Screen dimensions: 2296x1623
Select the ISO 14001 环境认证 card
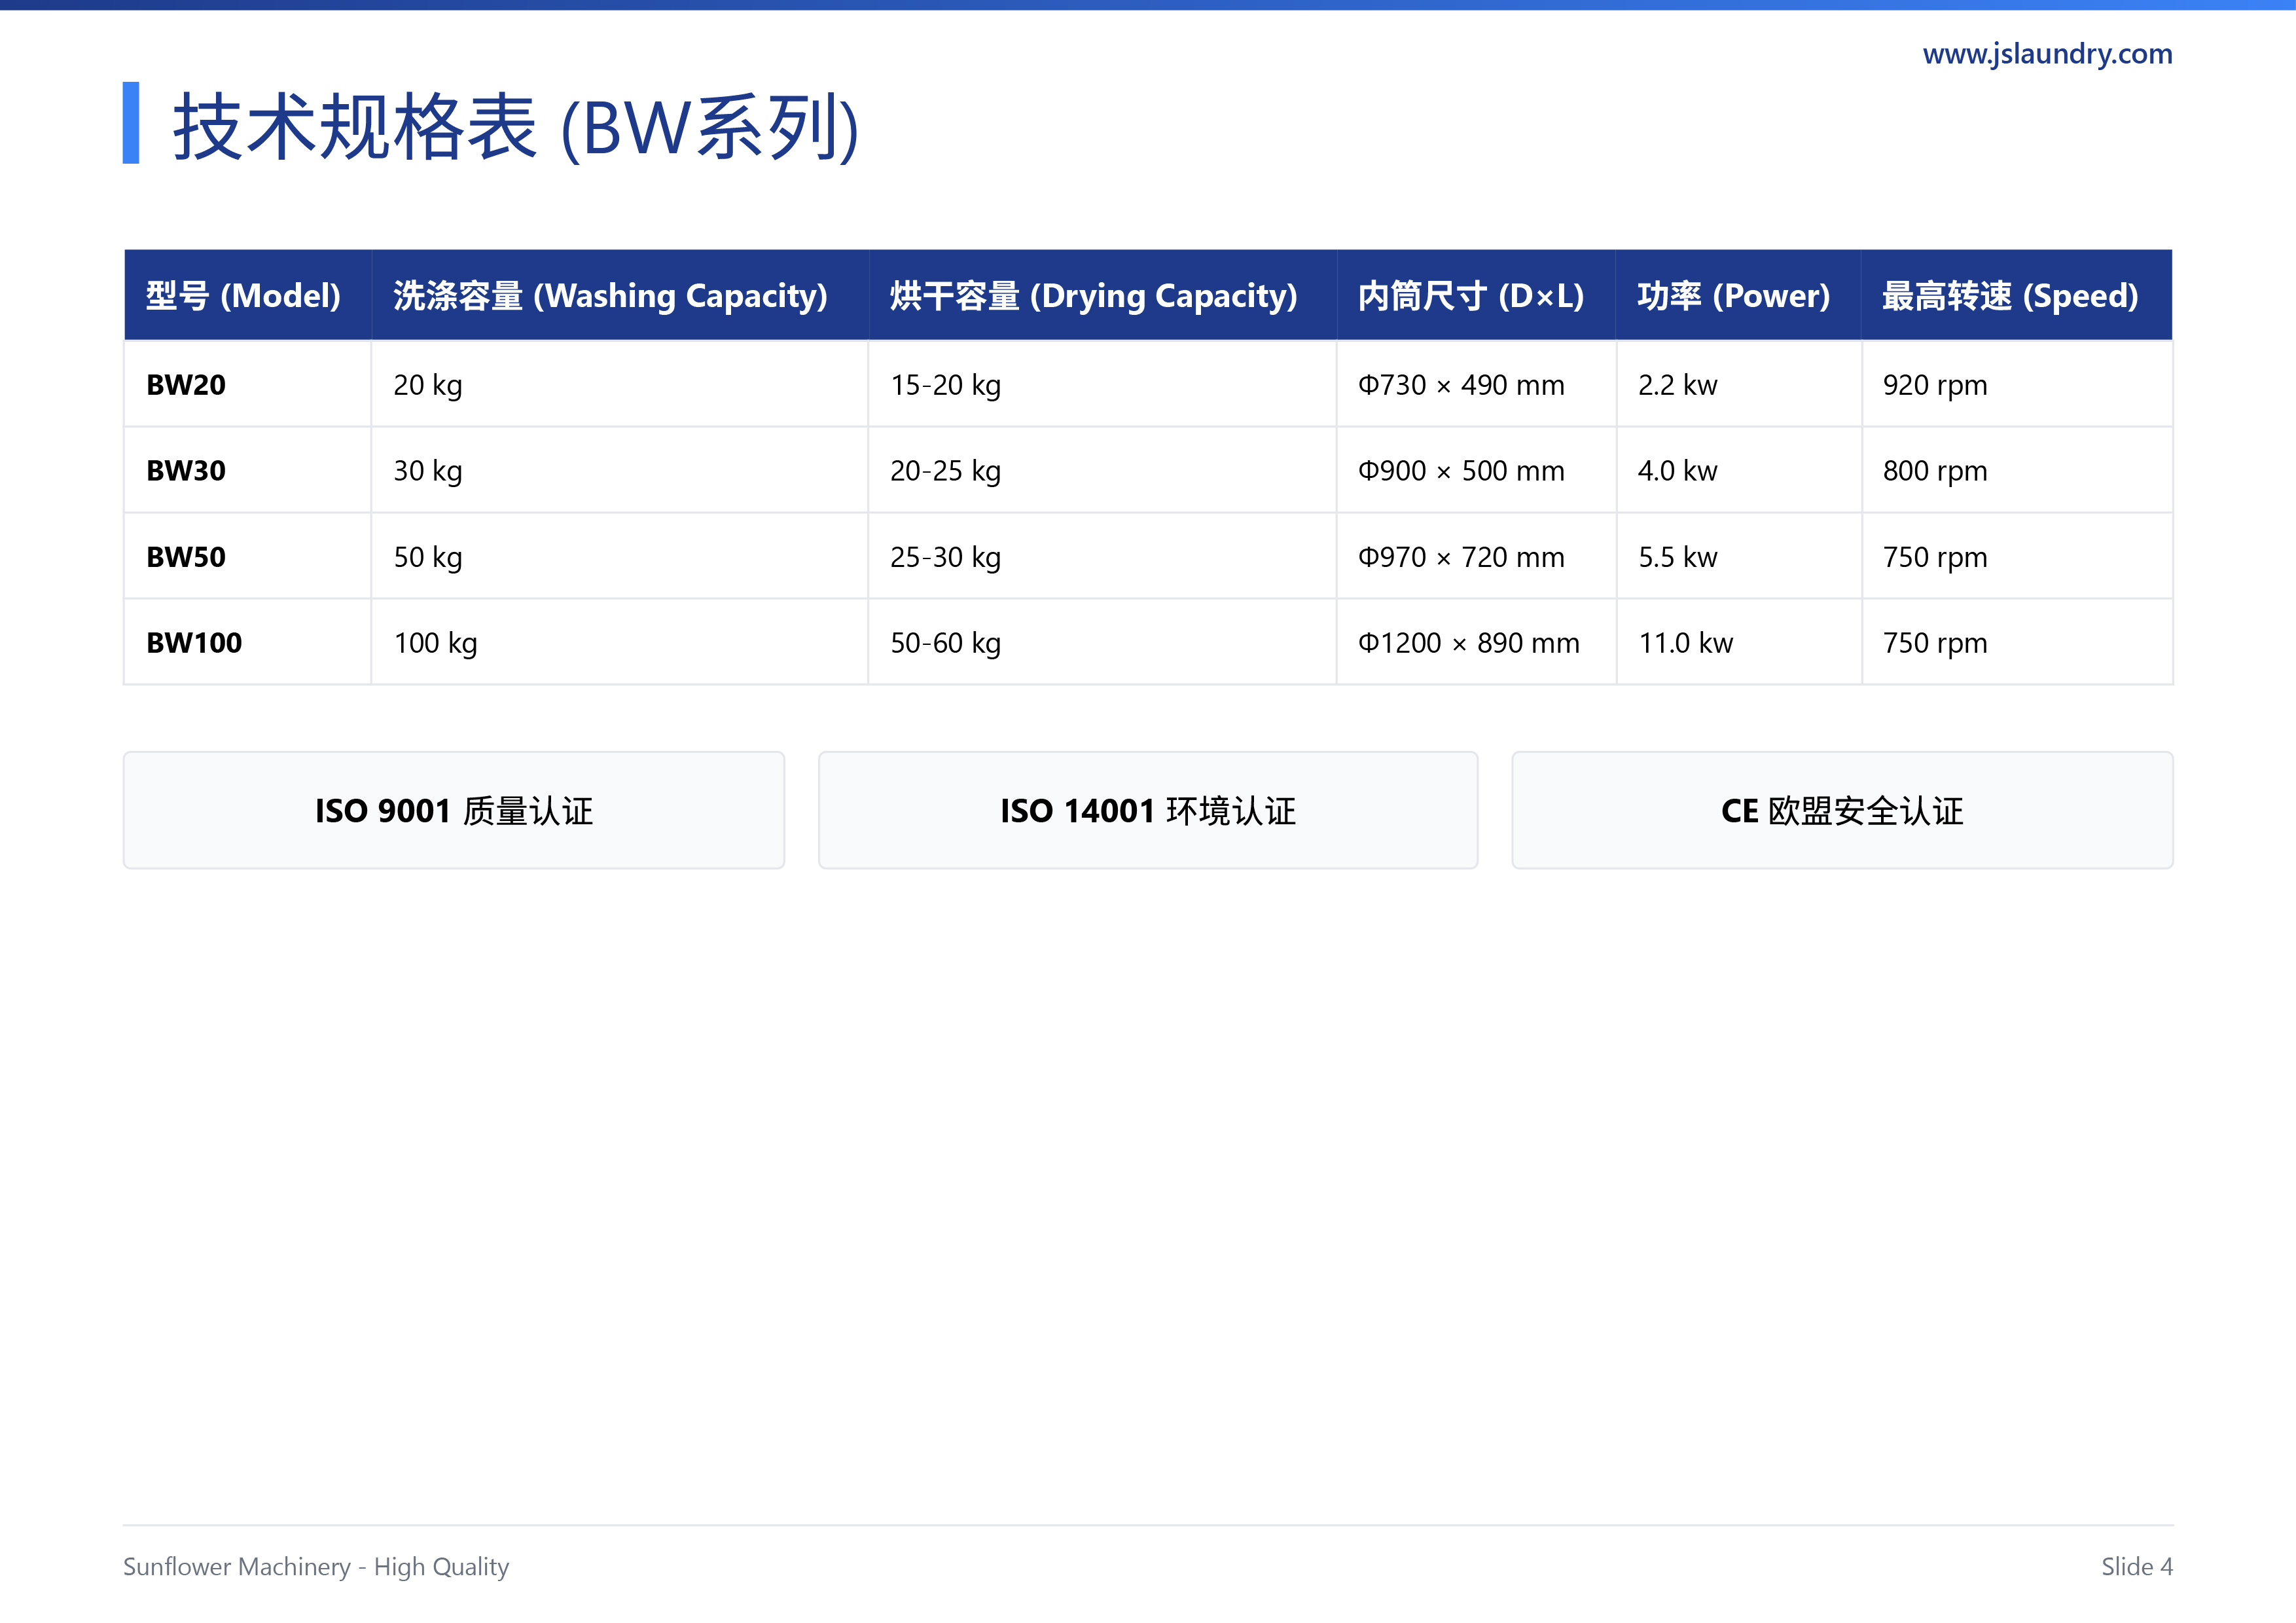[1148, 810]
